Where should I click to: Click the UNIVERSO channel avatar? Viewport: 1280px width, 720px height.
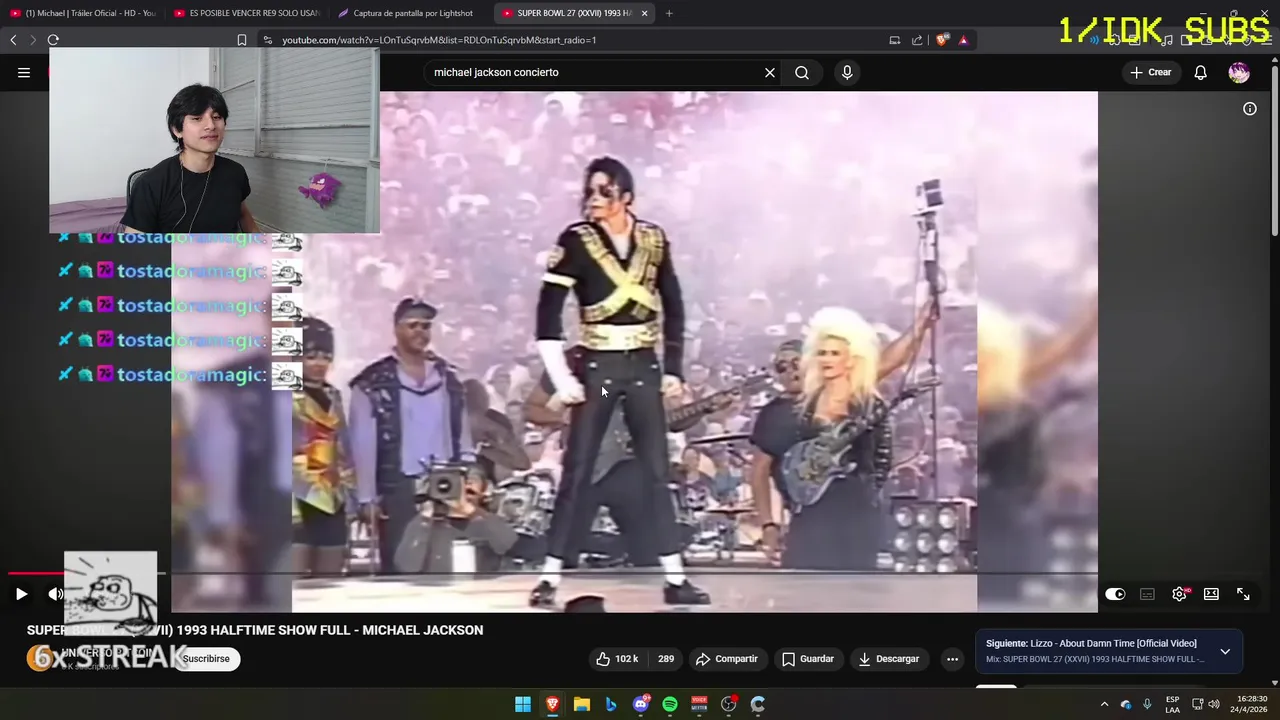(x=40, y=658)
